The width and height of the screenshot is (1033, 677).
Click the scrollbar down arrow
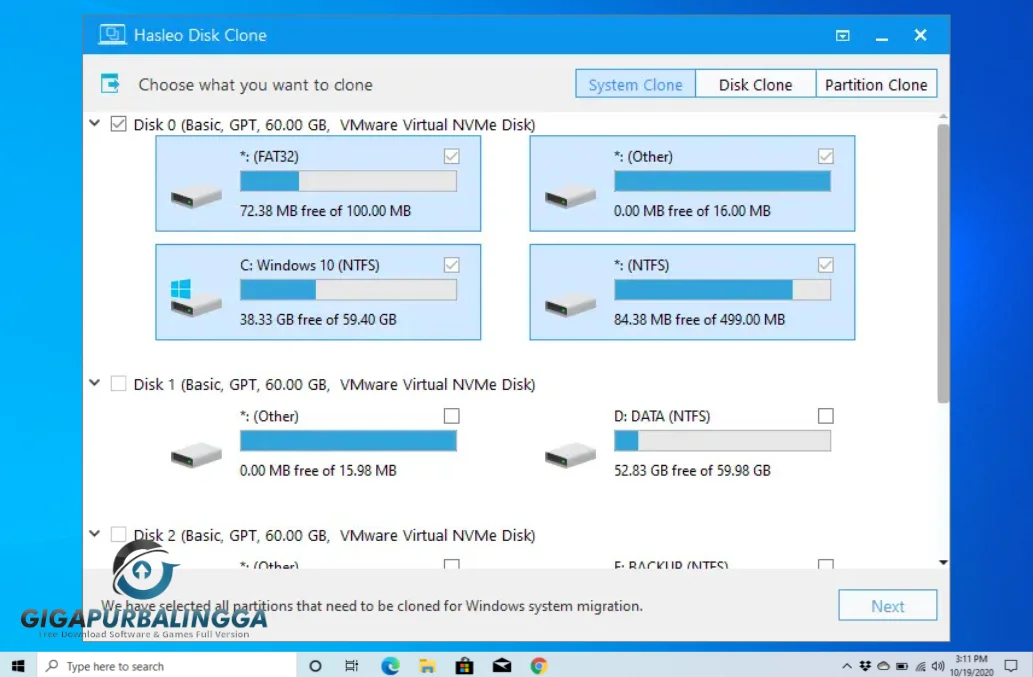pyautogui.click(x=943, y=562)
